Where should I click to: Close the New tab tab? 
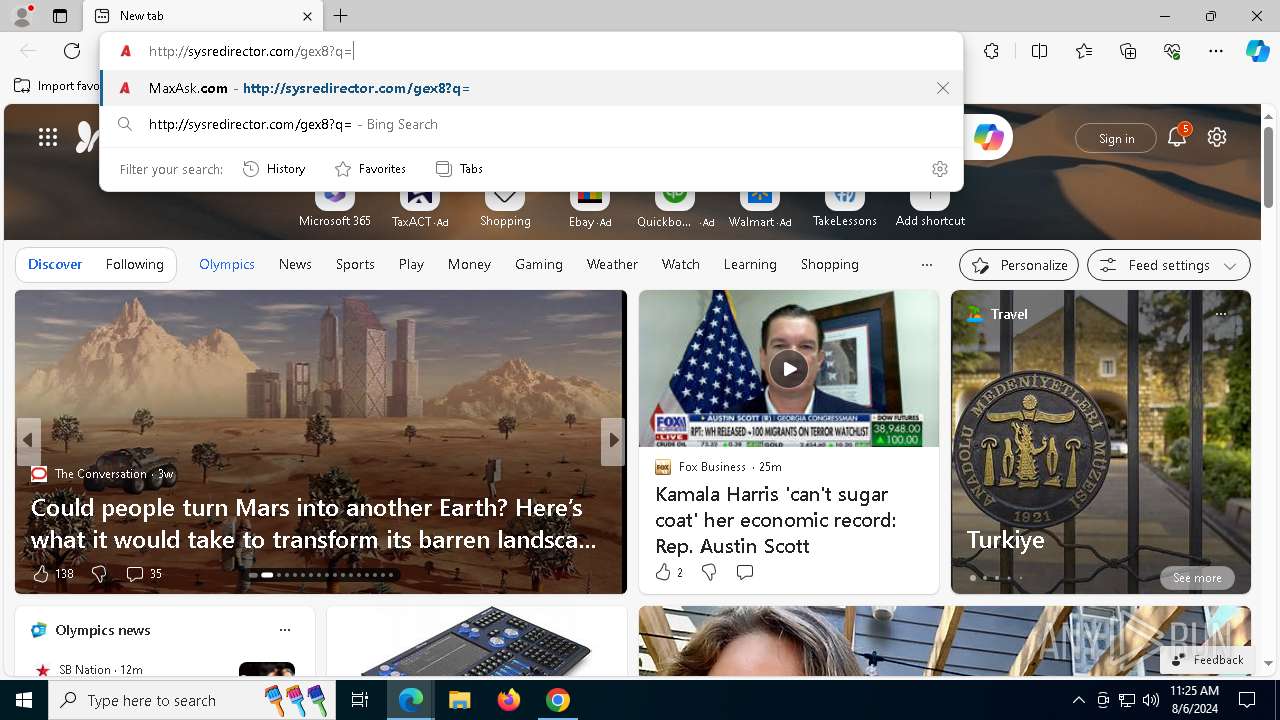coord(308,16)
